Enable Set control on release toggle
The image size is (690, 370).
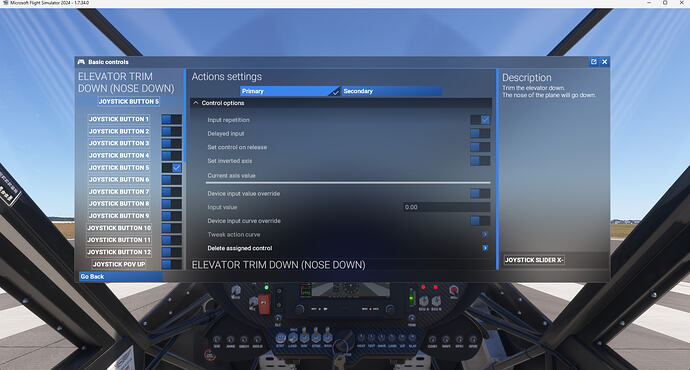[480, 147]
